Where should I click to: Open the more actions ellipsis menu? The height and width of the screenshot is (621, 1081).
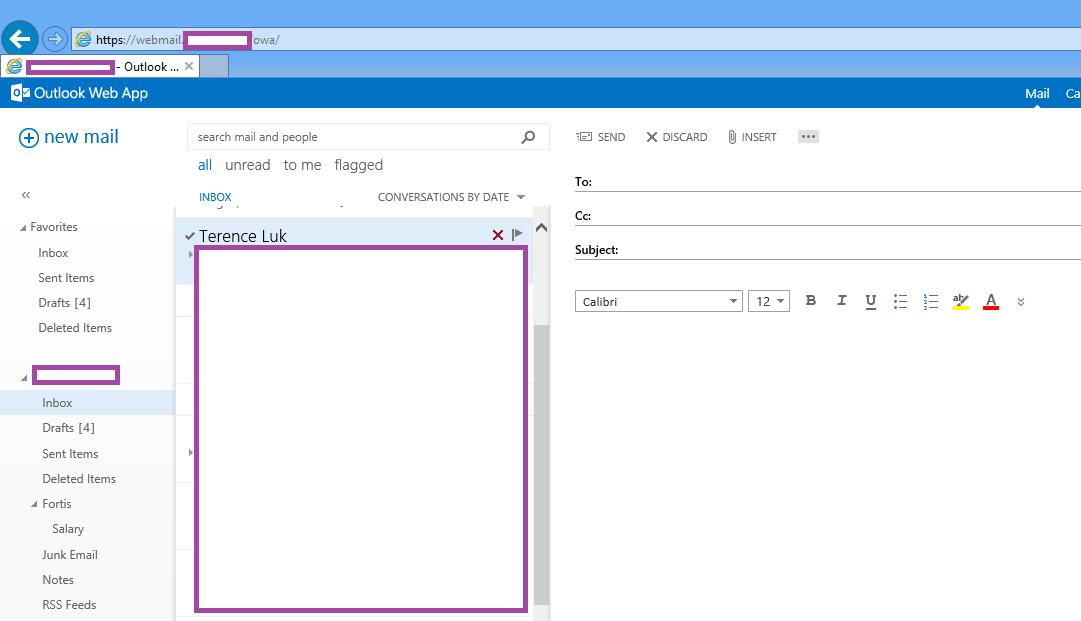coord(808,136)
